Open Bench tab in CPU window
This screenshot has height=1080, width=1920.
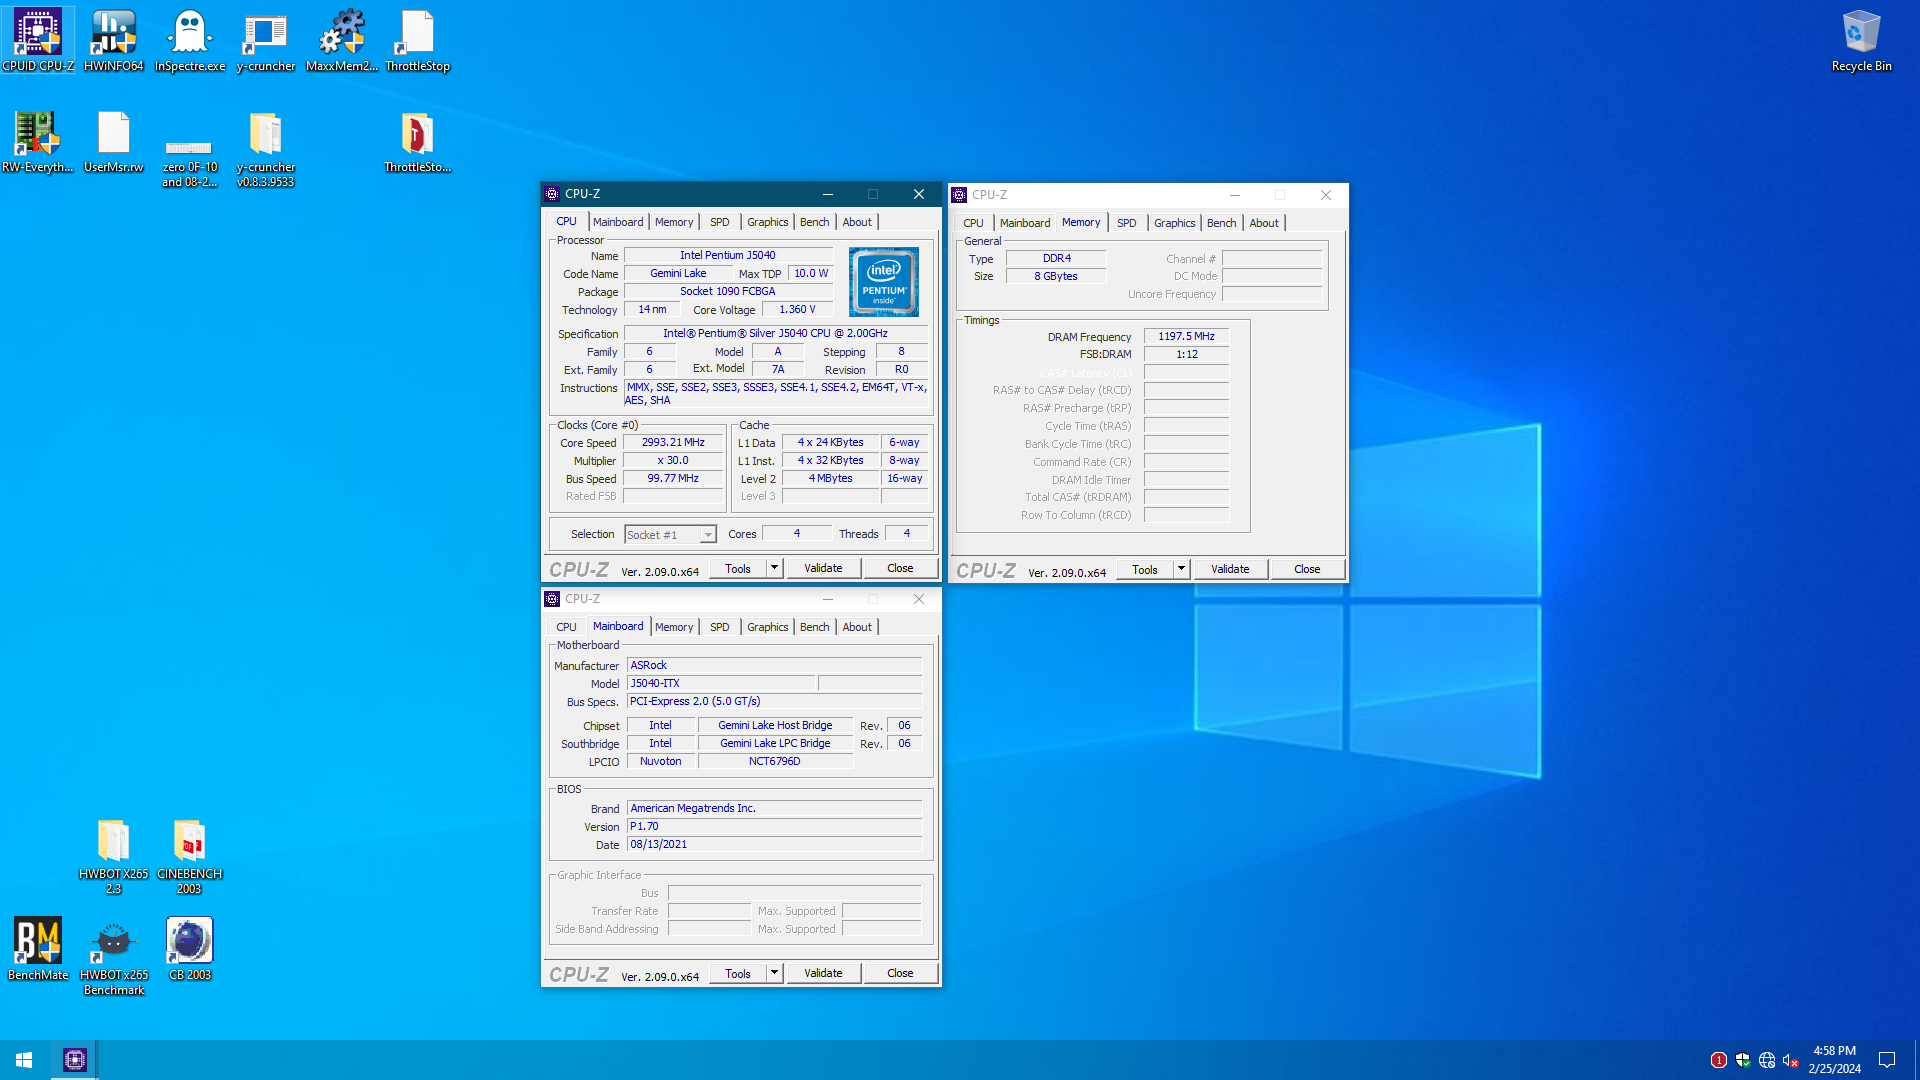click(815, 222)
